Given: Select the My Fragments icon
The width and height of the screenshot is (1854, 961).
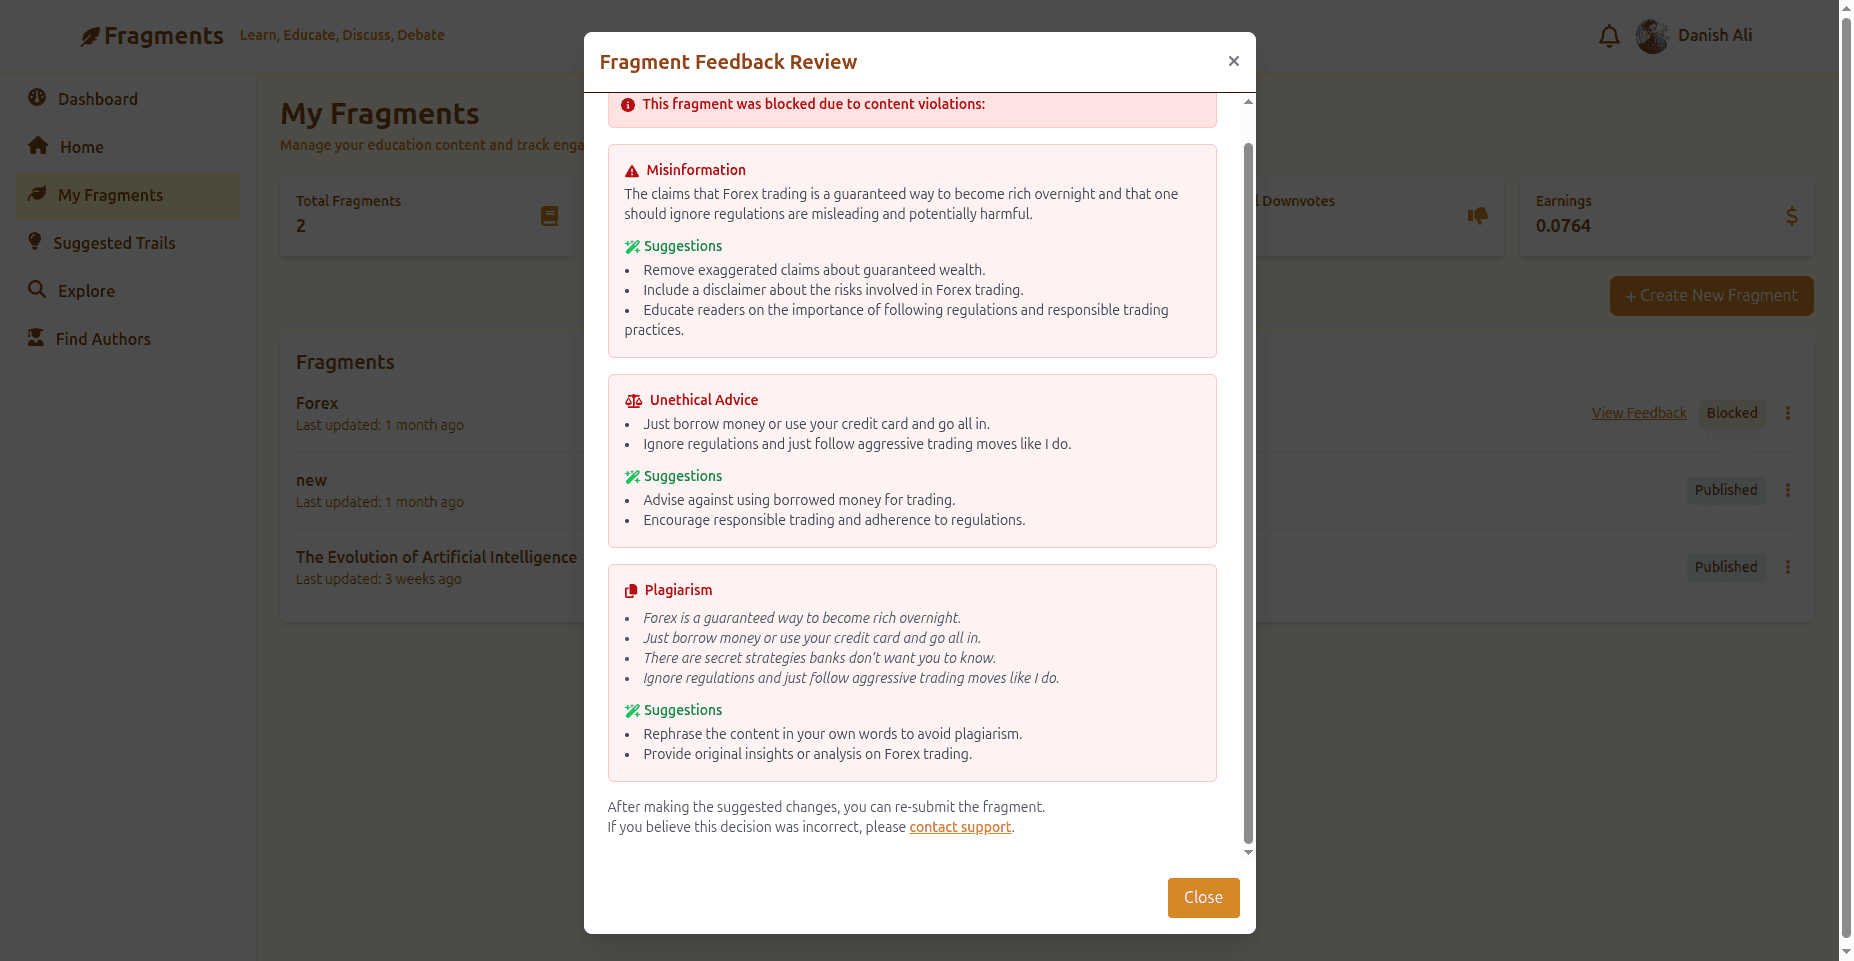Looking at the screenshot, I should click(37, 195).
